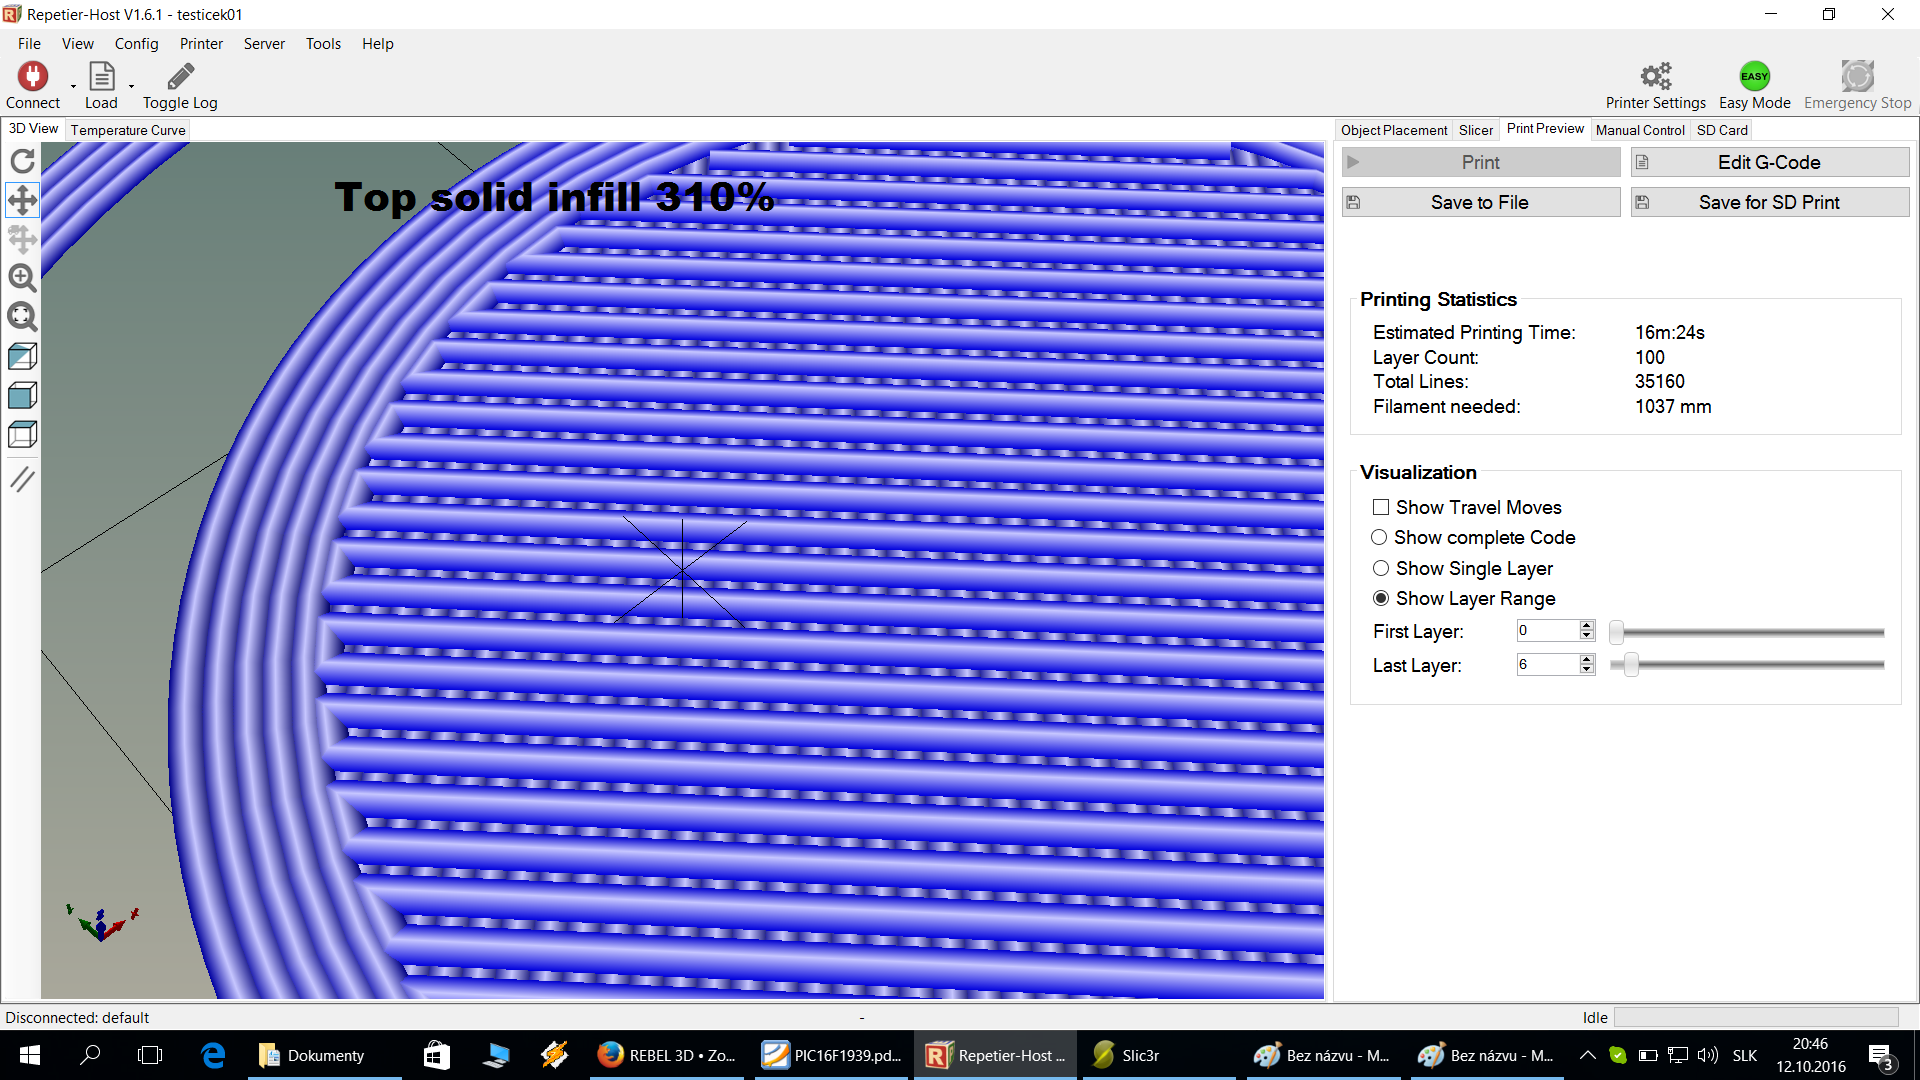Viewport: 1920px width, 1080px height.
Task: Open Printer Settings gear icon
Action: click(x=1655, y=77)
